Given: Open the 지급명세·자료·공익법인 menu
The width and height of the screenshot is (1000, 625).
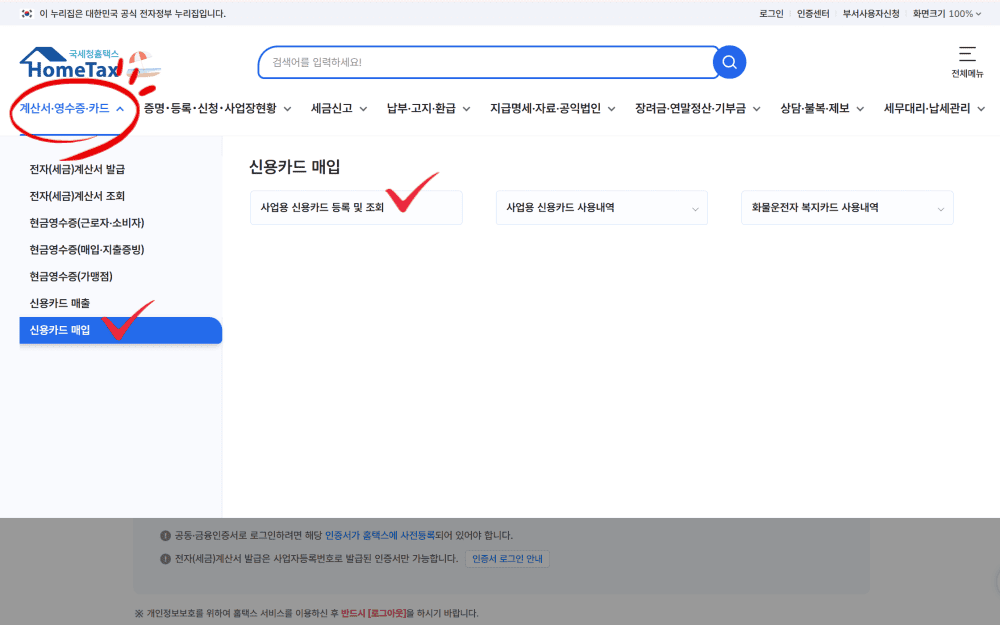Looking at the screenshot, I should pos(552,108).
